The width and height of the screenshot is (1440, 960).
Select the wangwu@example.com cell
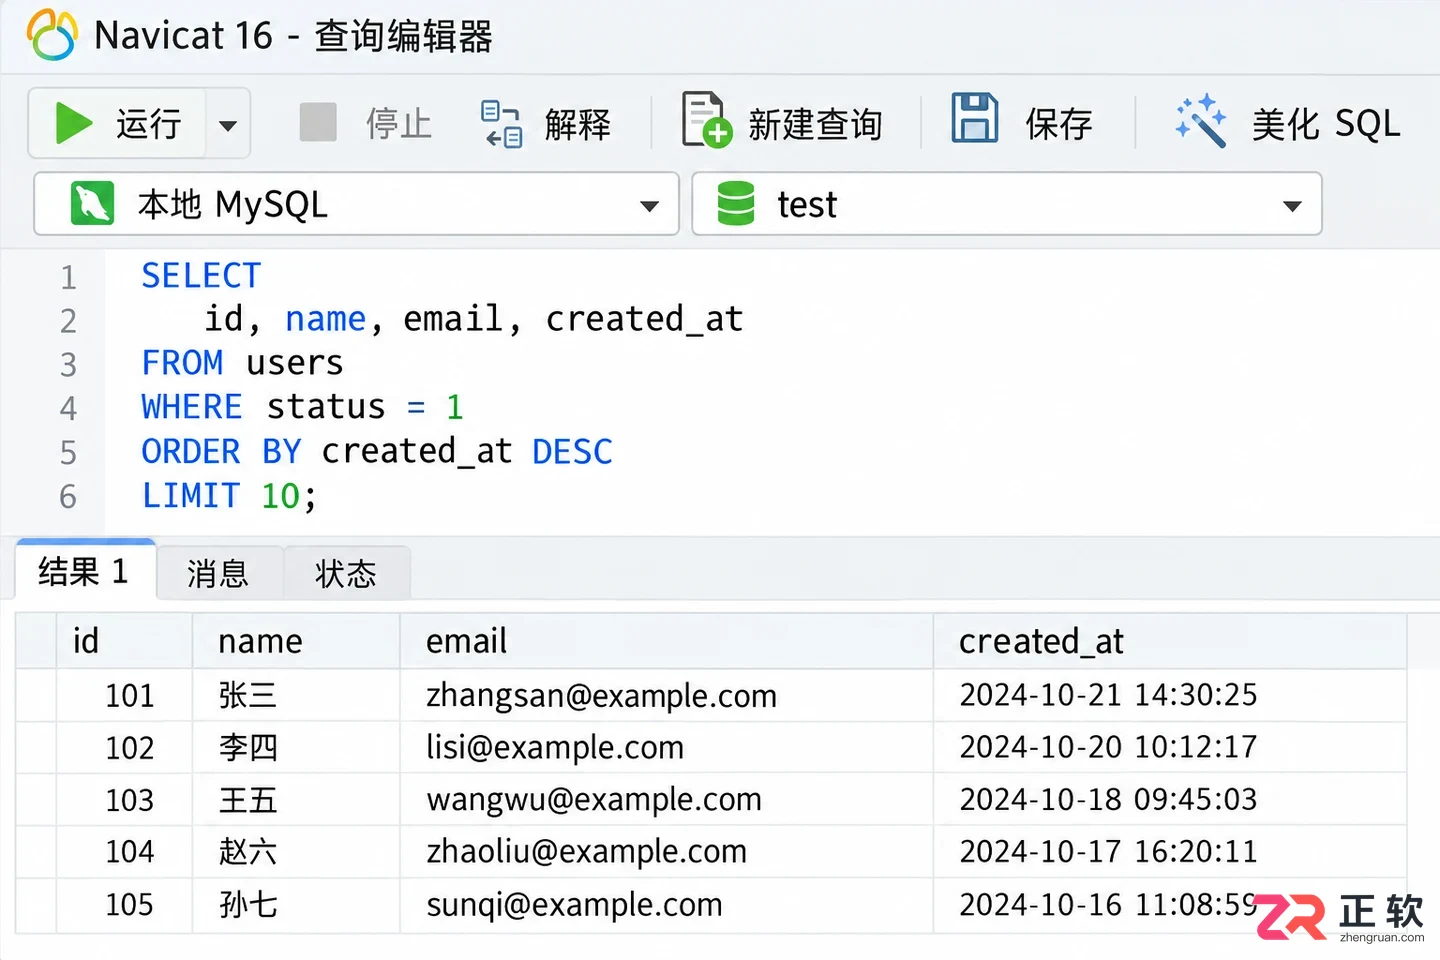(x=667, y=799)
